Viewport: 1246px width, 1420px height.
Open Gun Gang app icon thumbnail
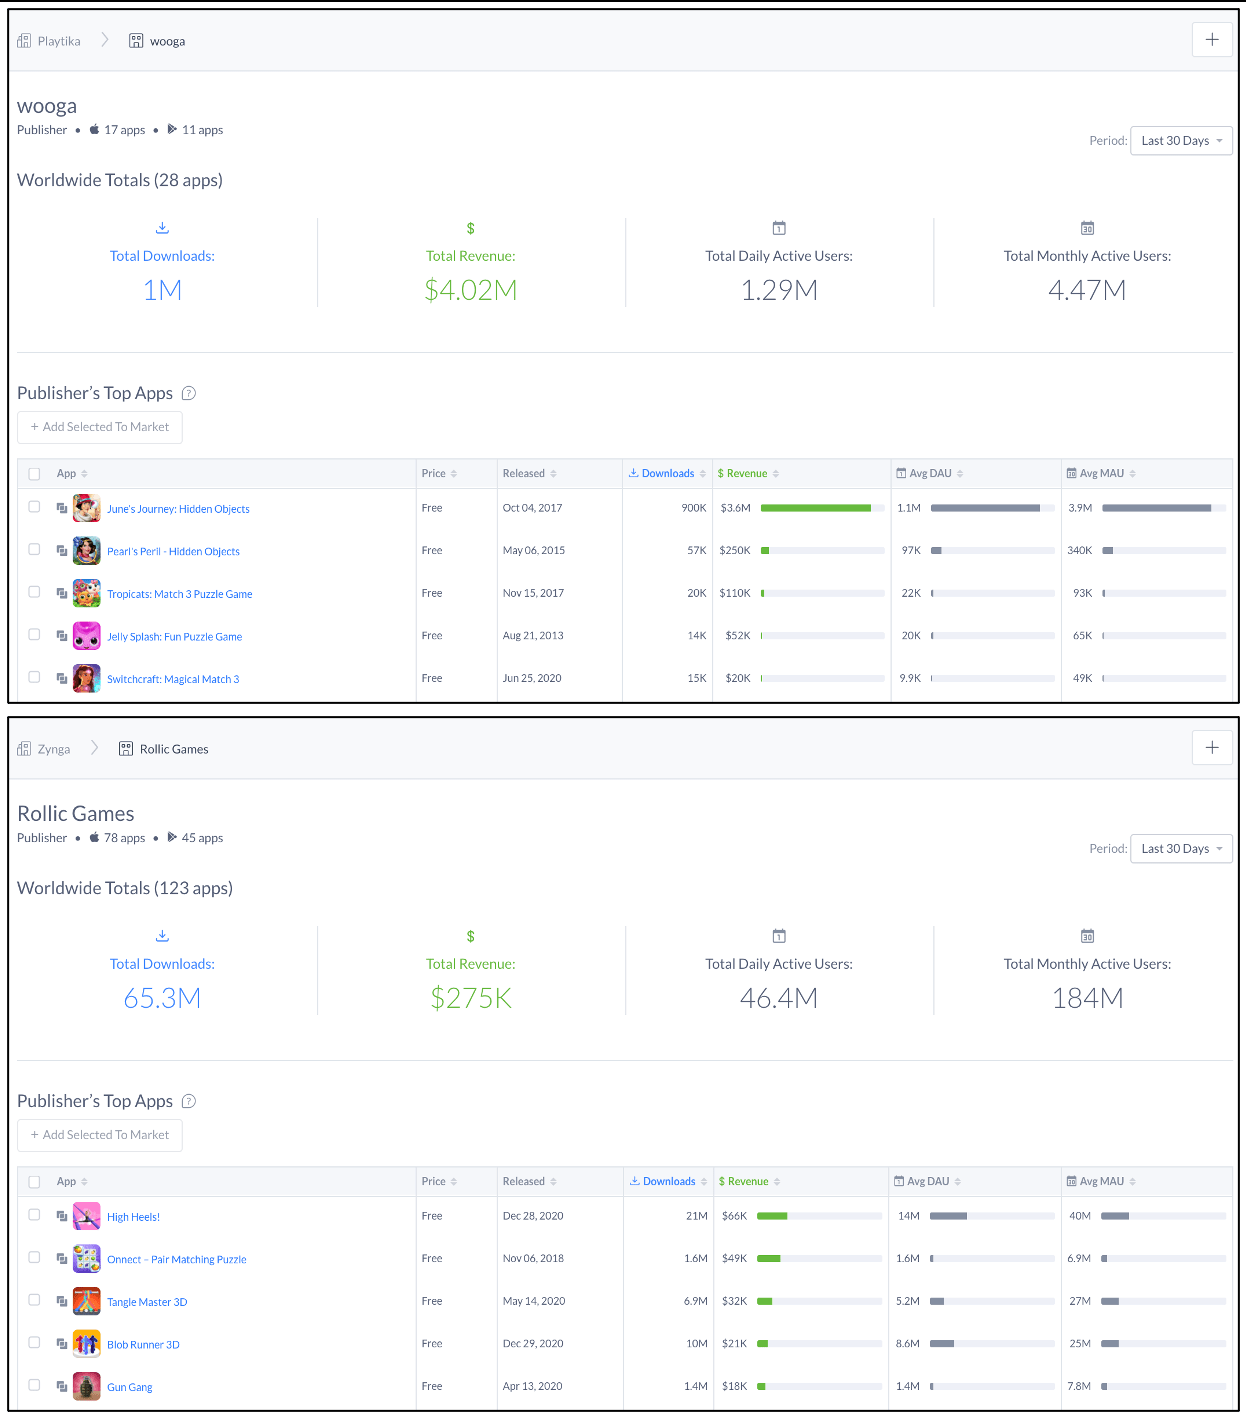coord(87,1386)
